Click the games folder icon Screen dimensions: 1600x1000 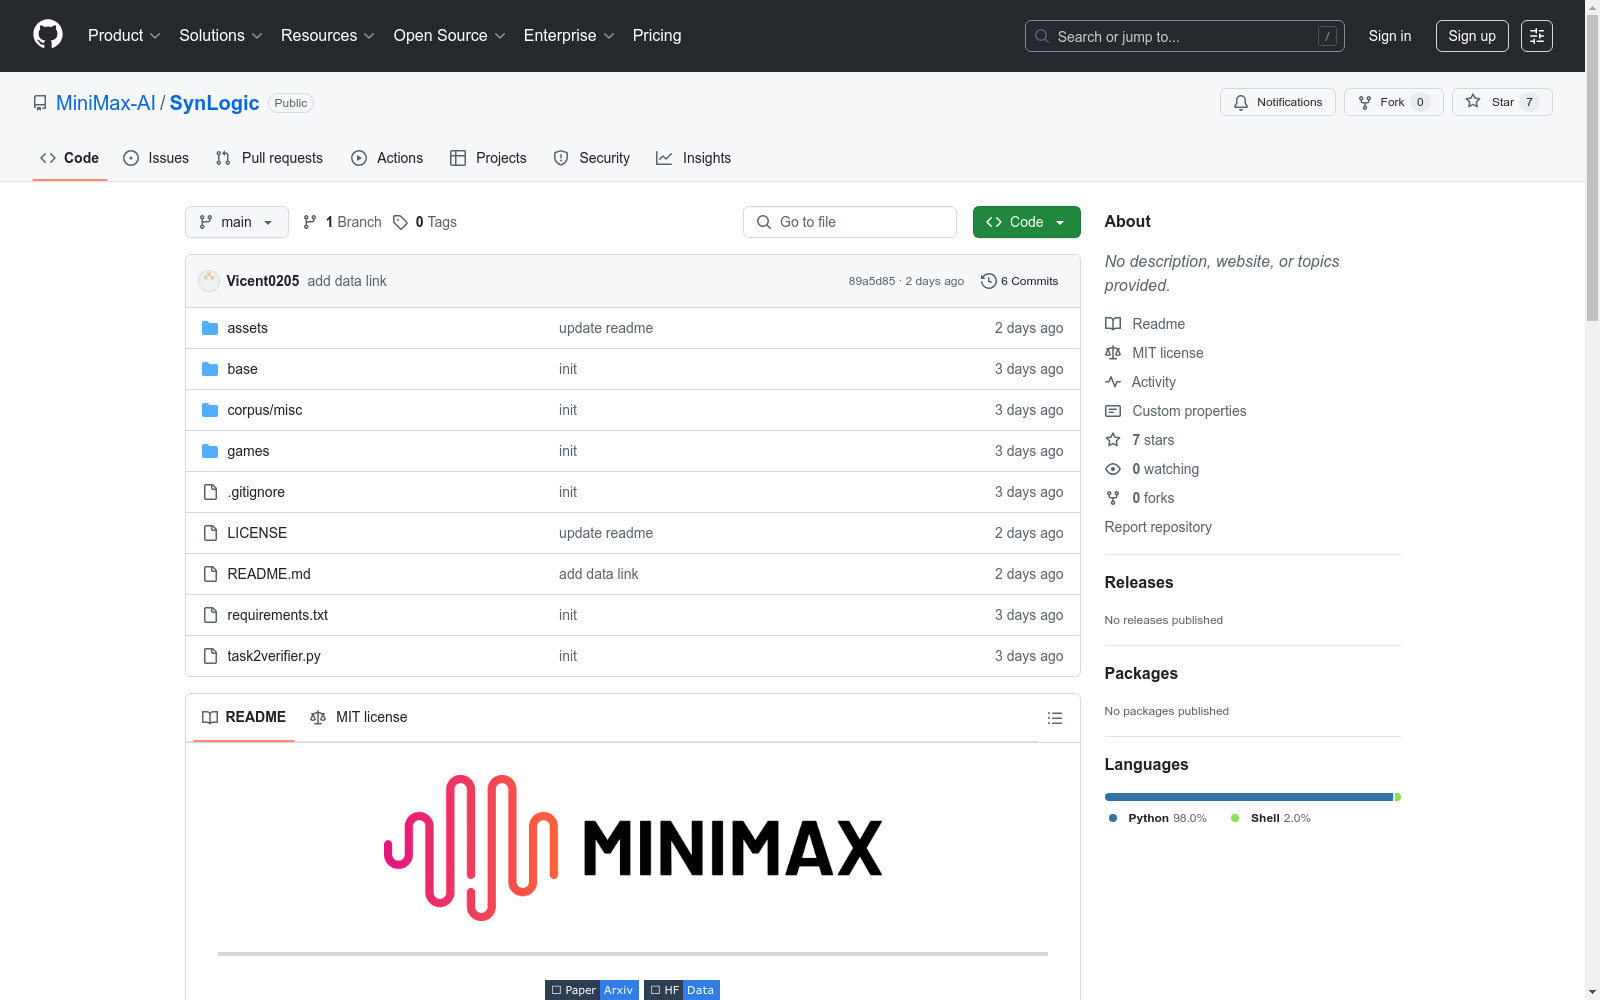(x=210, y=451)
